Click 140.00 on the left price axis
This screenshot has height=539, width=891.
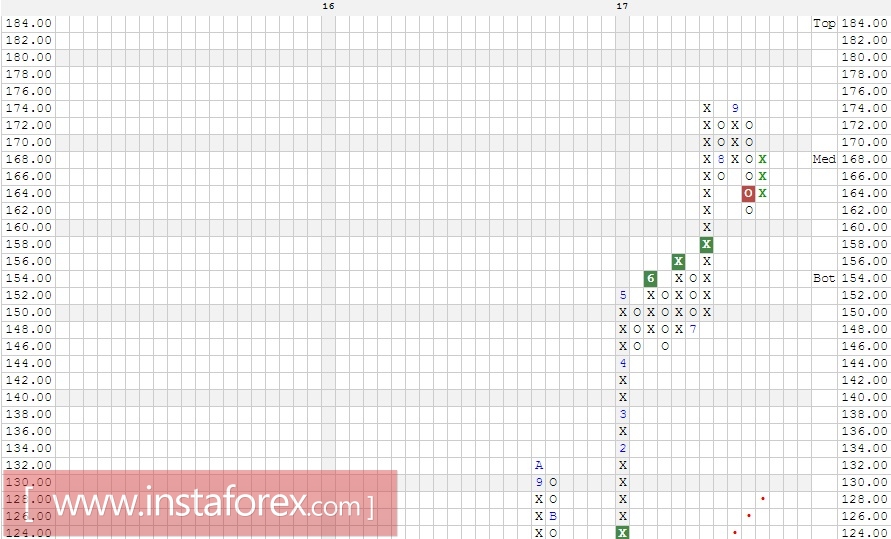28,397
